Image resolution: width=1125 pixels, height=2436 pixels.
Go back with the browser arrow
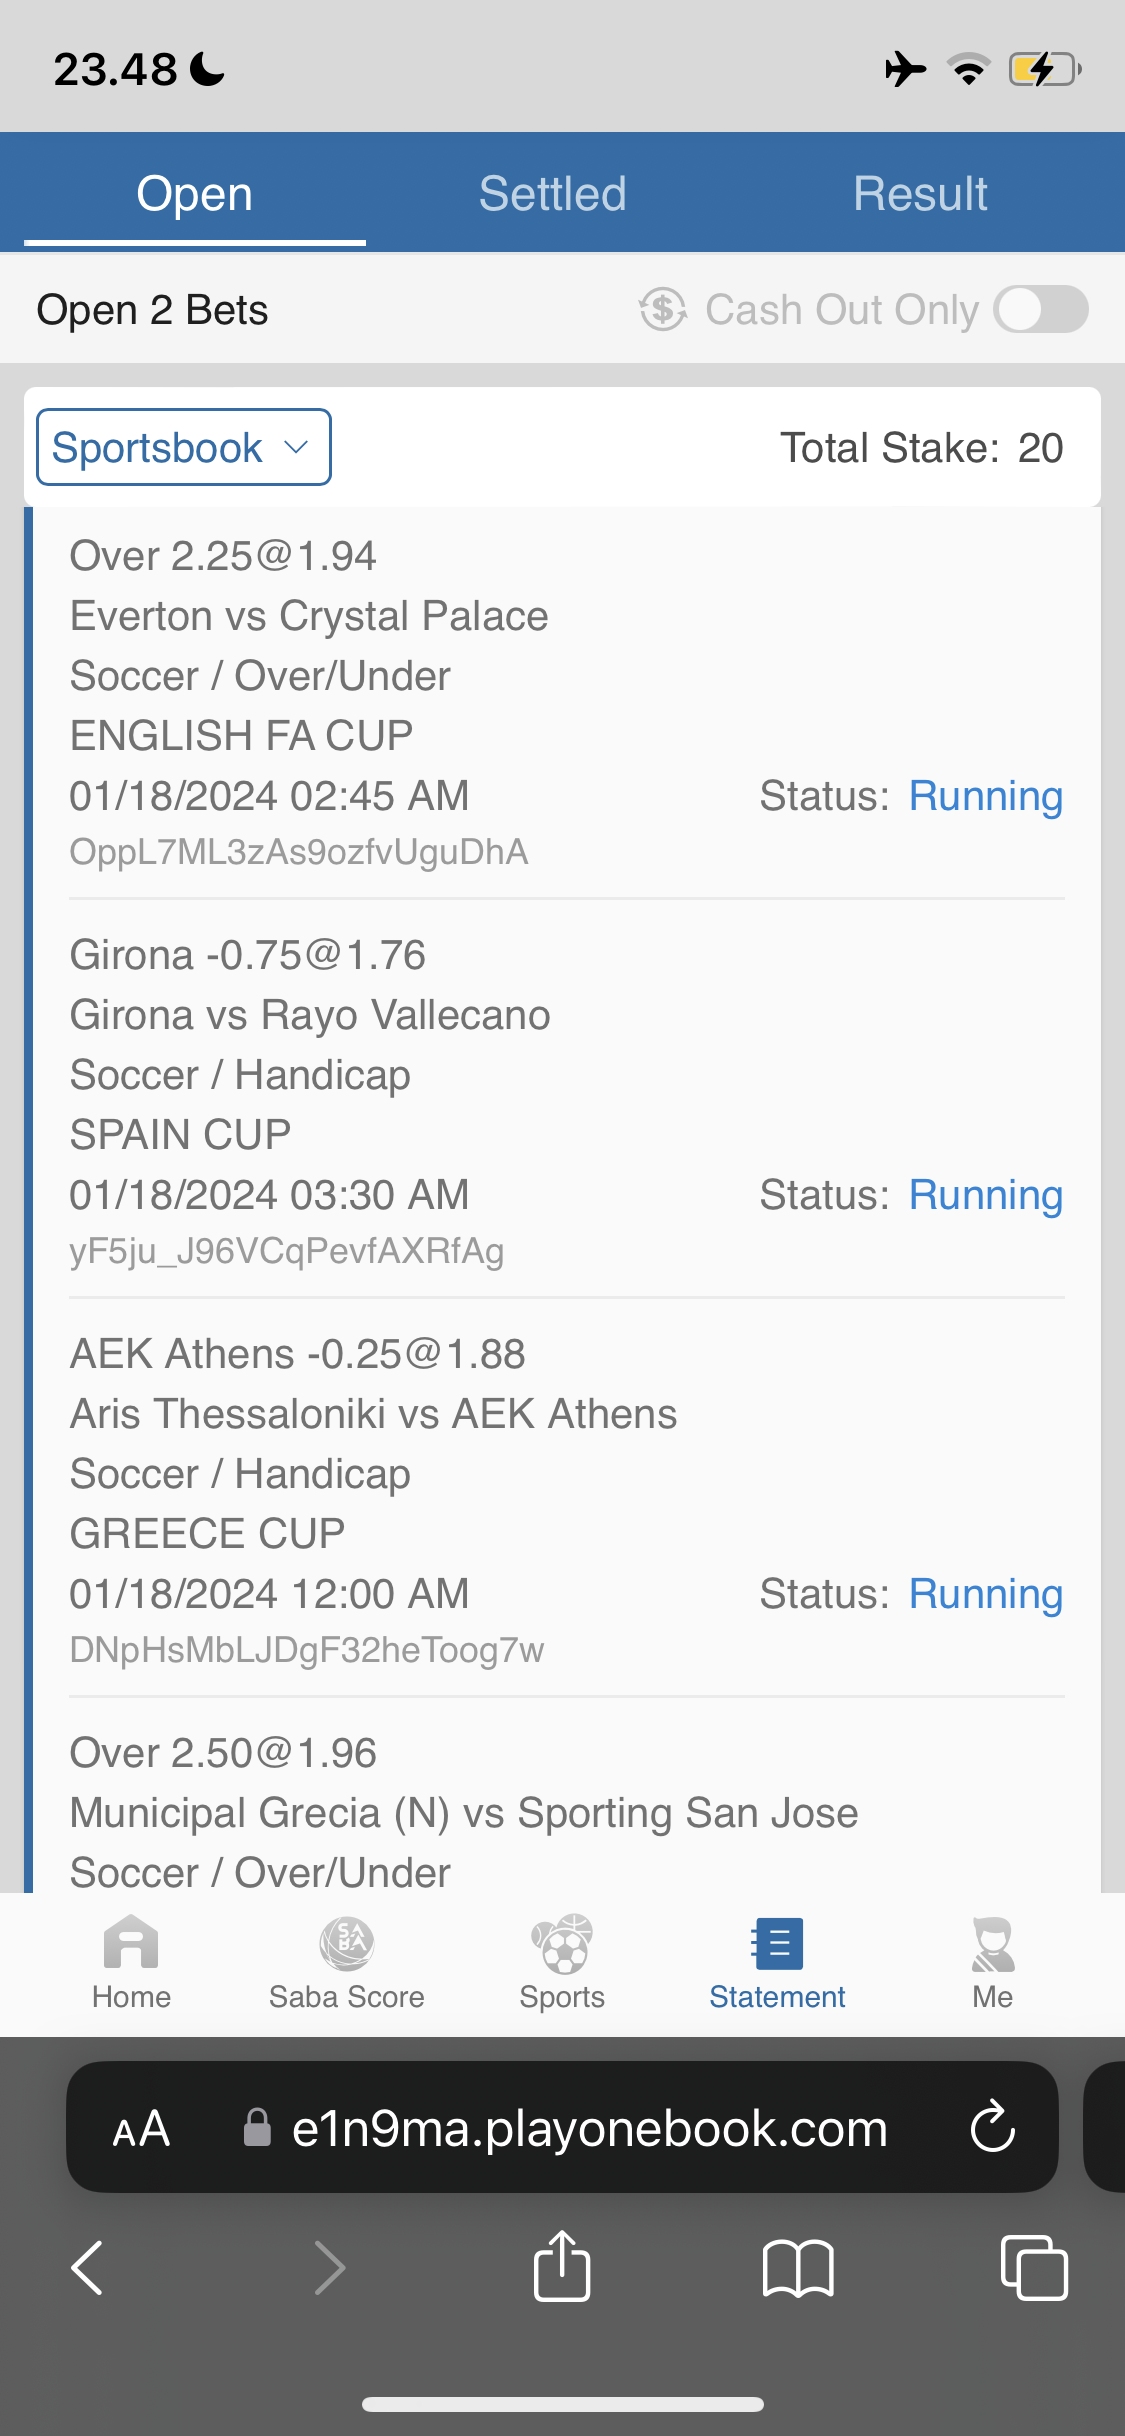(x=88, y=2267)
